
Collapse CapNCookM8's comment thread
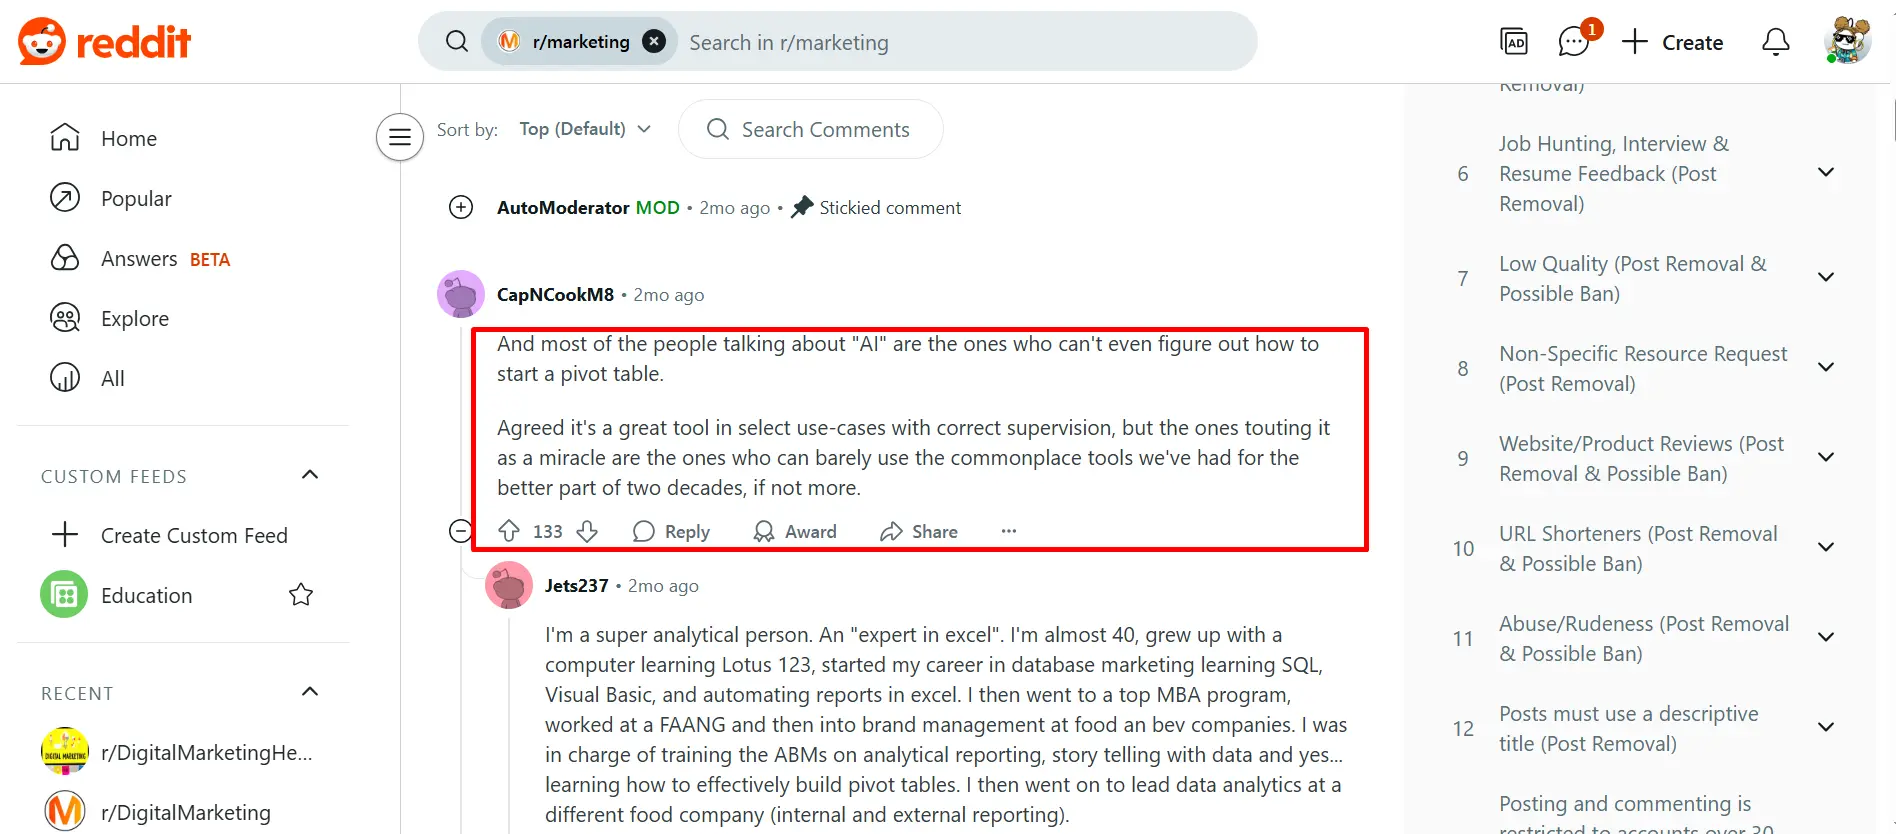[x=460, y=531]
